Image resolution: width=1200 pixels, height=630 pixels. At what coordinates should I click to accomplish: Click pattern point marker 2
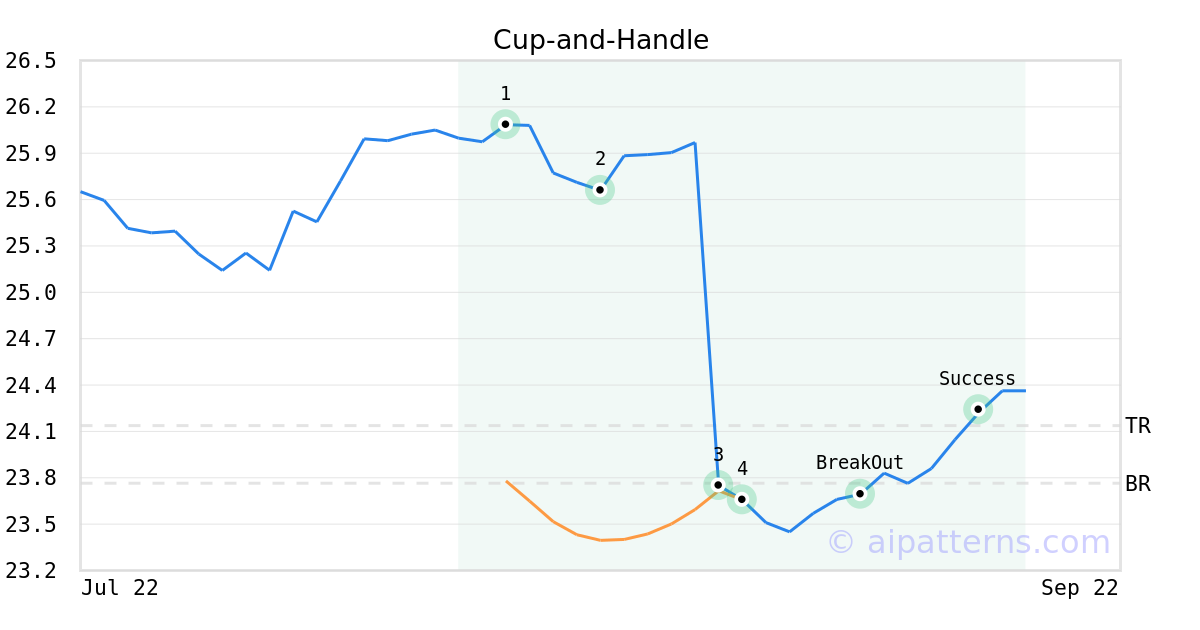click(x=600, y=189)
